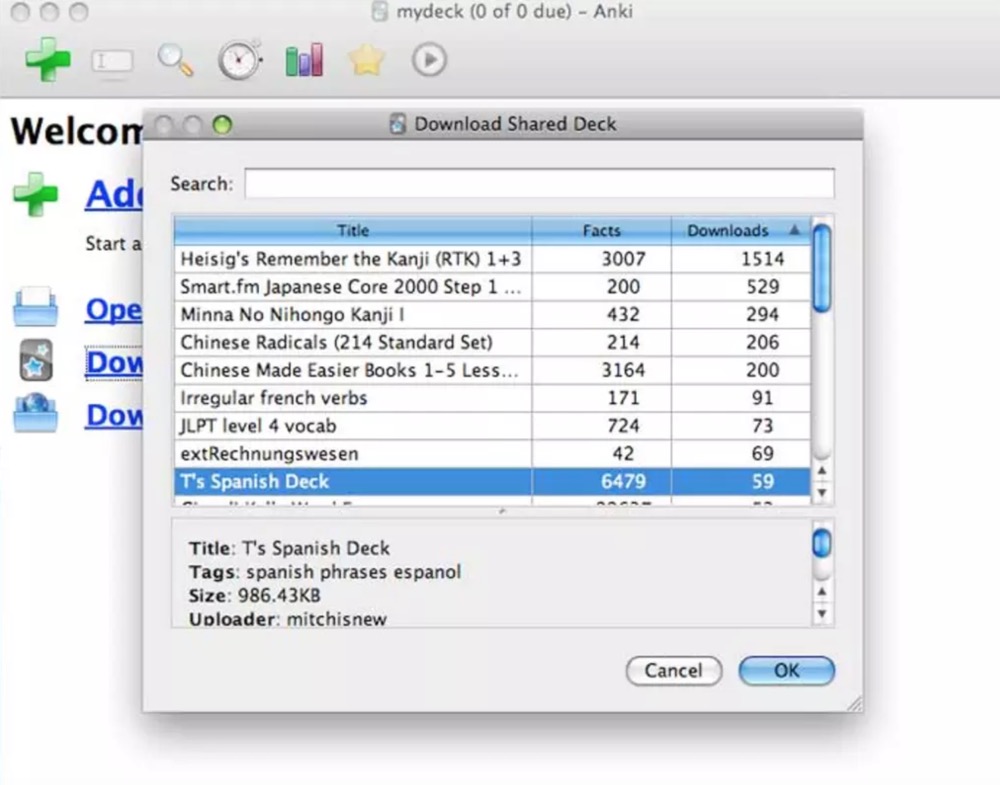Image resolution: width=1000 pixels, height=785 pixels.
Task: Select Heisig's Remember the Kanji row
Action: pos(492,259)
